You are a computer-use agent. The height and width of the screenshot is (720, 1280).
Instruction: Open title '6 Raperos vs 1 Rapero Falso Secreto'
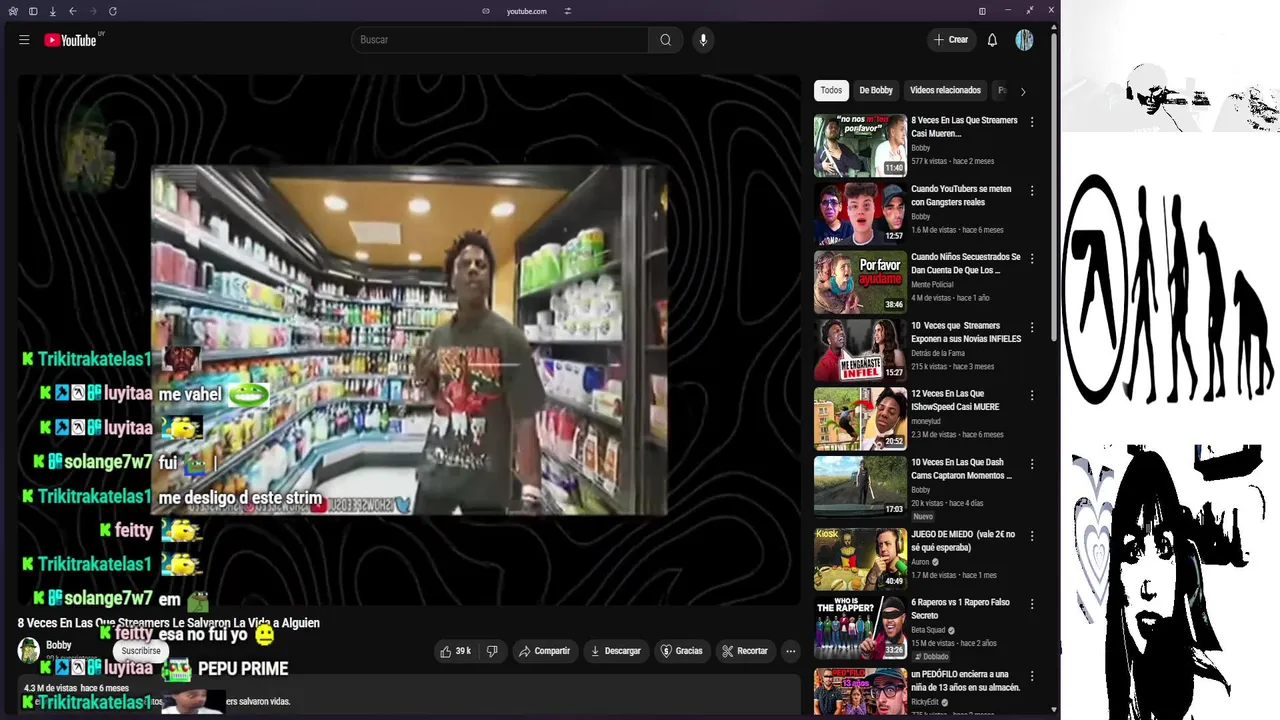[x=960, y=609]
